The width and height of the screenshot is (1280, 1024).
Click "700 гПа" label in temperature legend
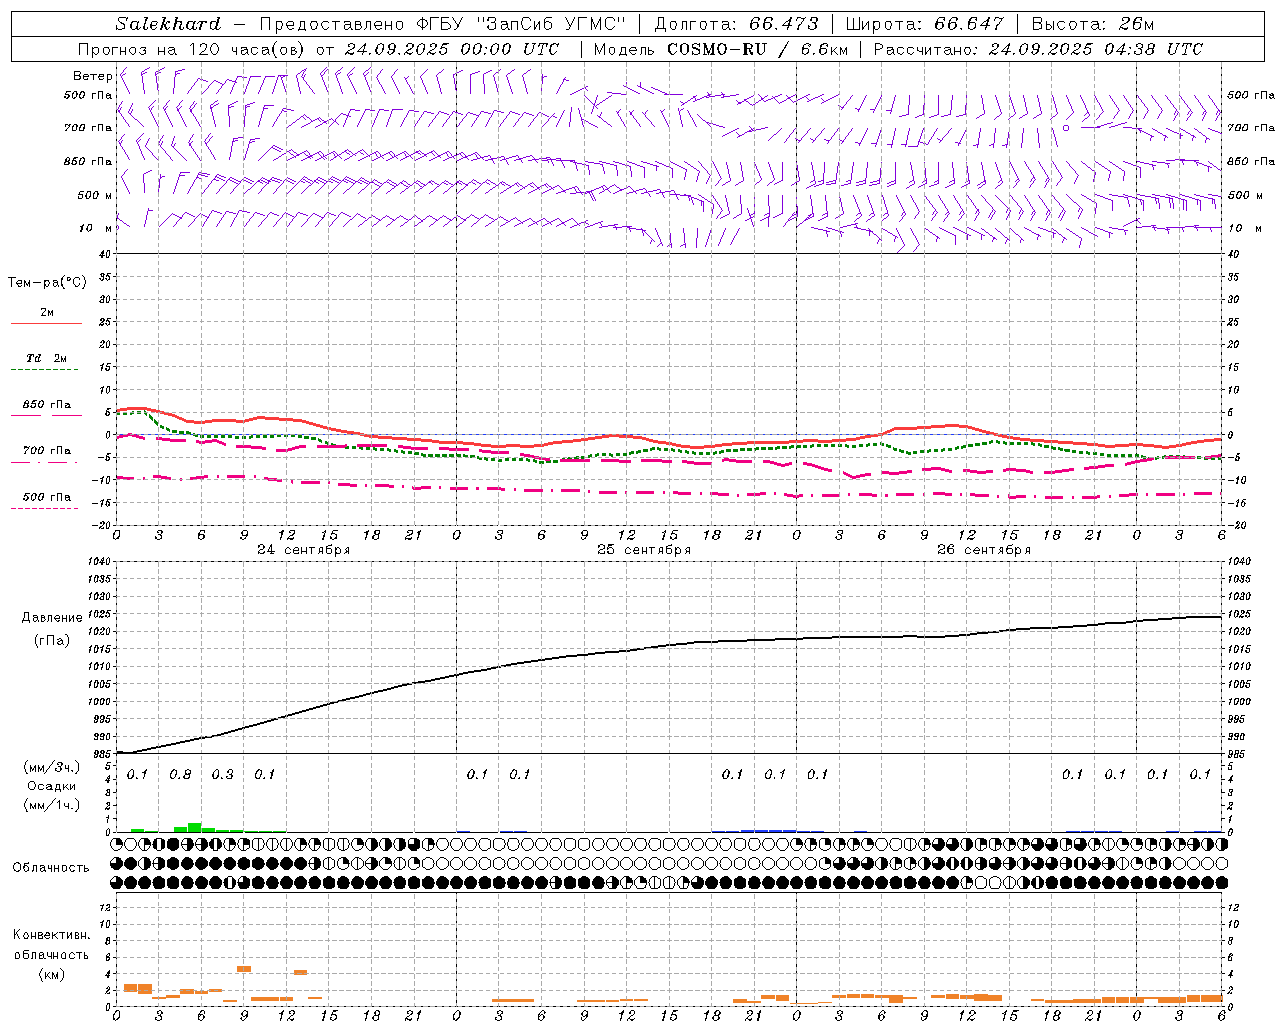46,451
